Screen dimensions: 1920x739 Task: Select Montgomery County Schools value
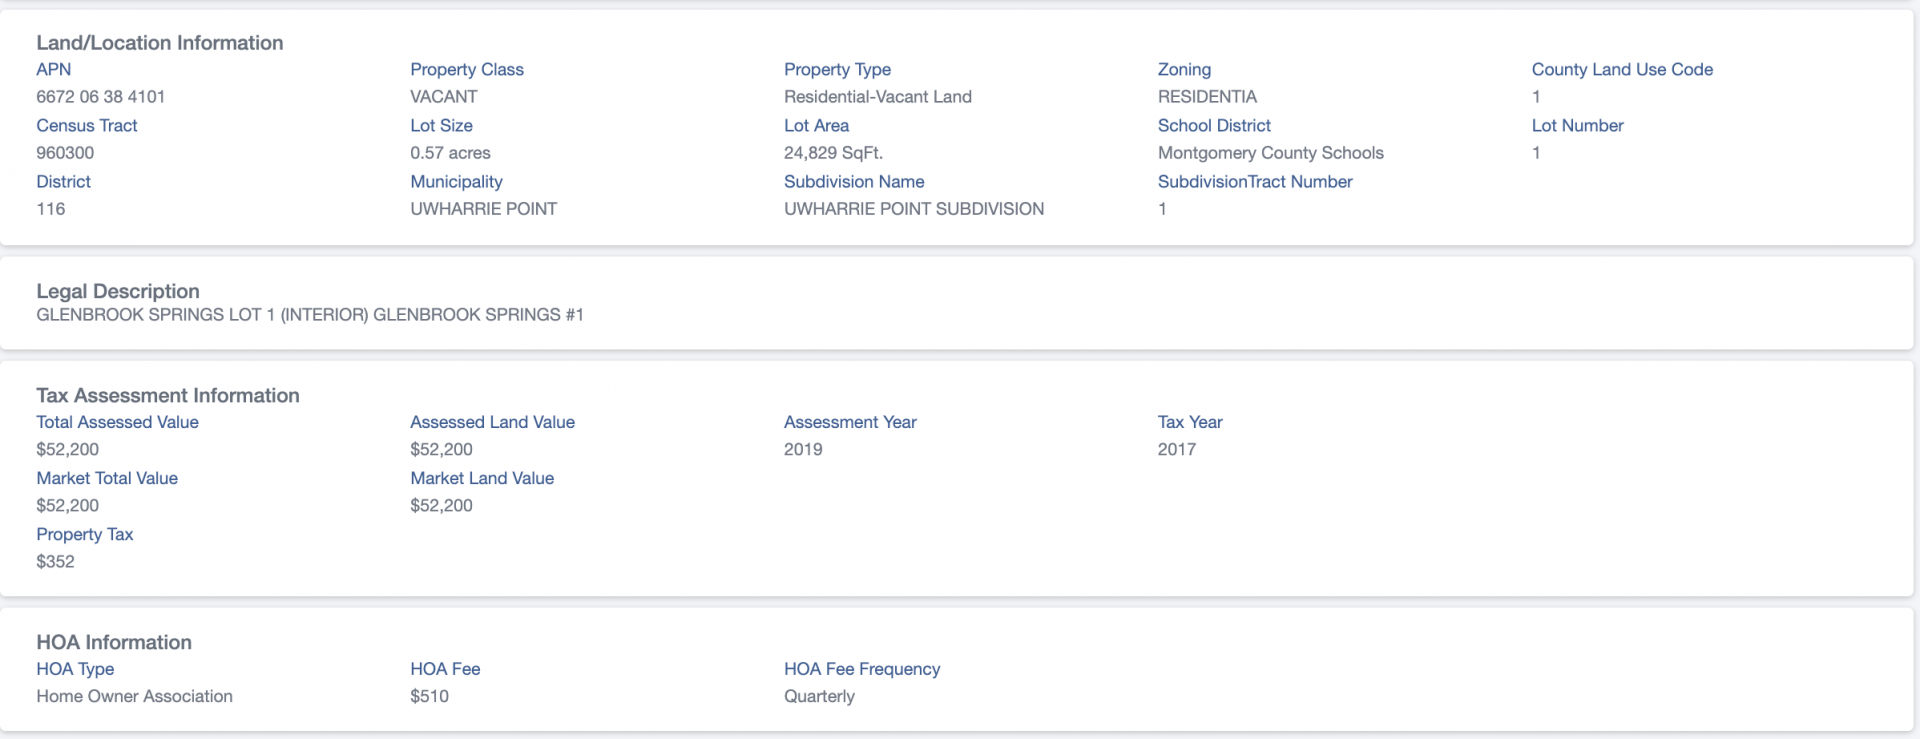click(x=1271, y=153)
